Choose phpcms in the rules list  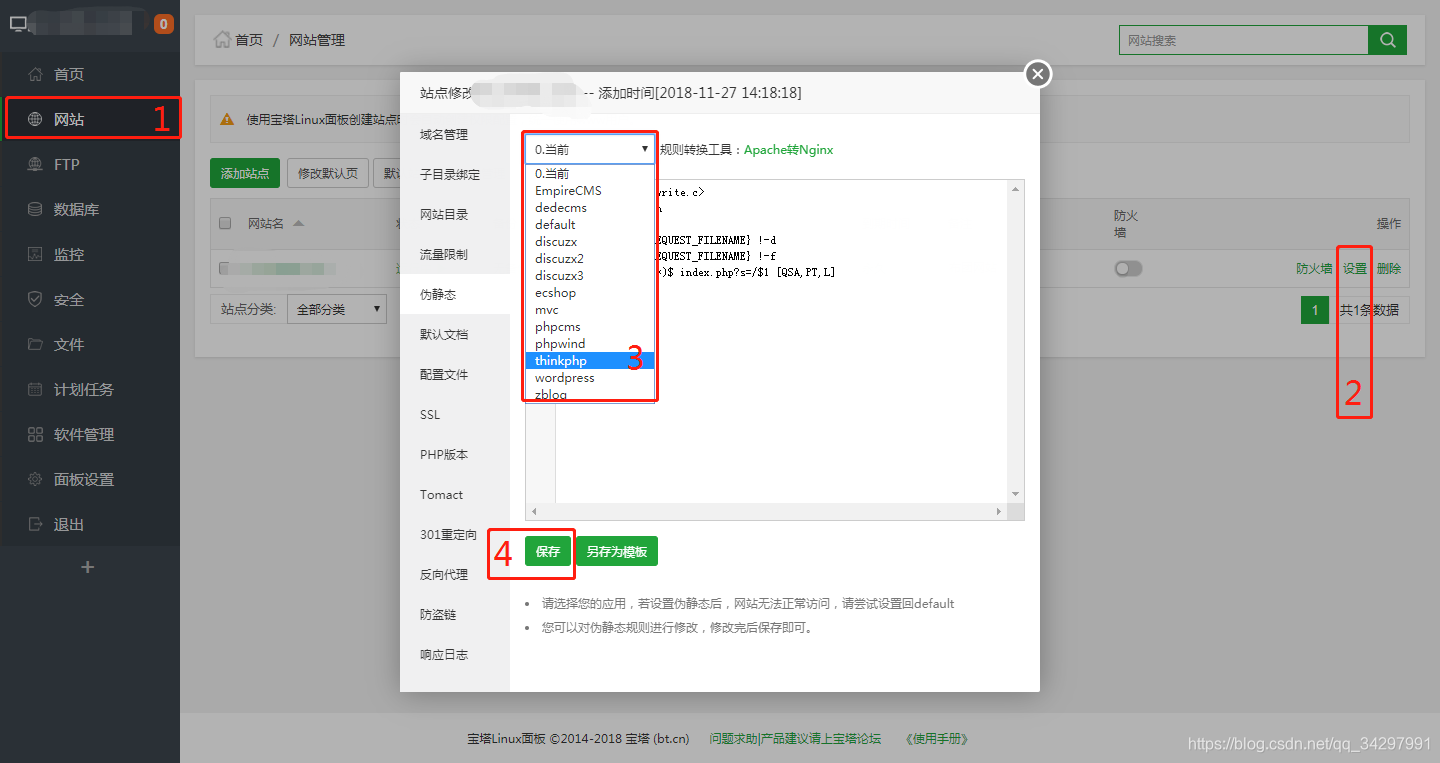pos(590,327)
